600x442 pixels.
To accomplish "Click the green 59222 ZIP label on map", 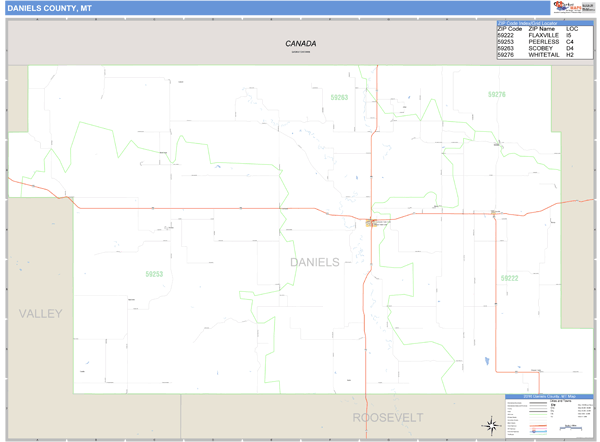I will click(510, 278).
